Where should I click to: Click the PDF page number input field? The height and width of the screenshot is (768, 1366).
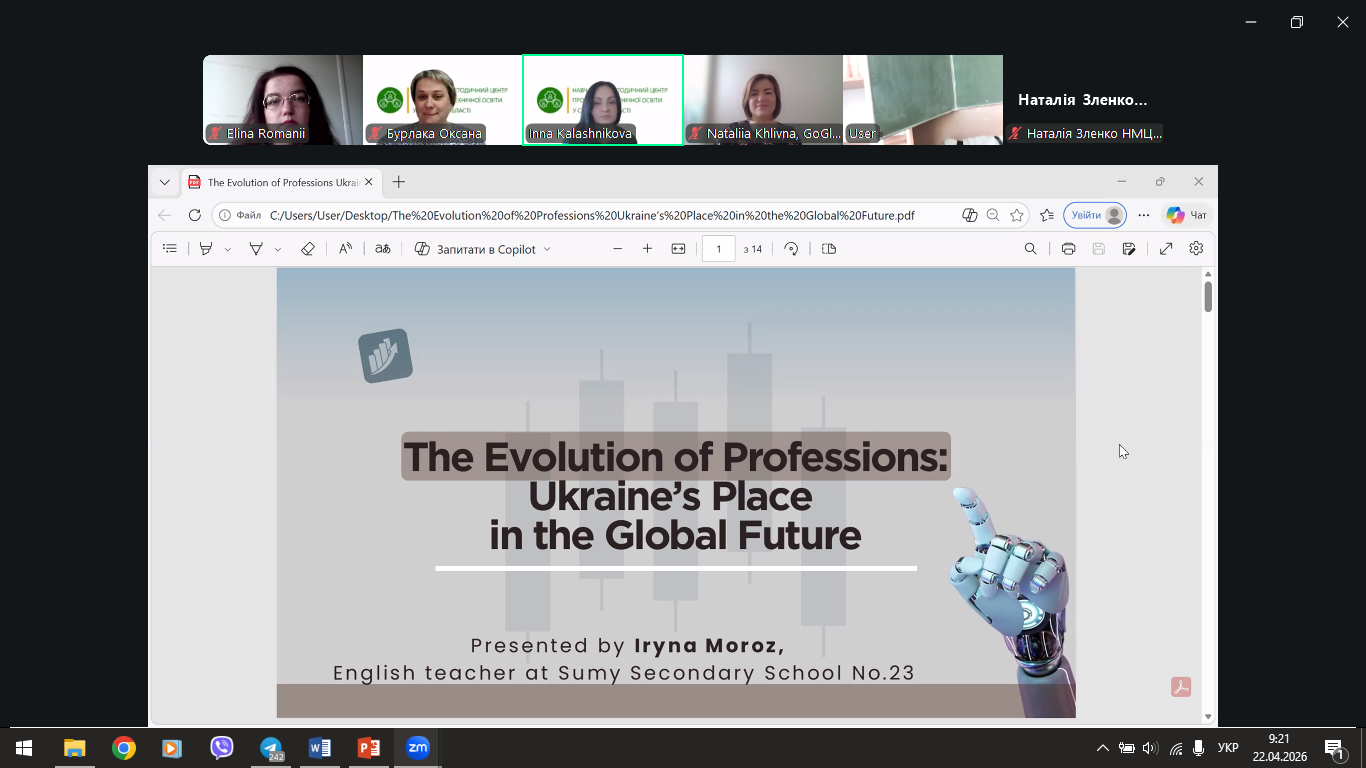[x=718, y=249]
